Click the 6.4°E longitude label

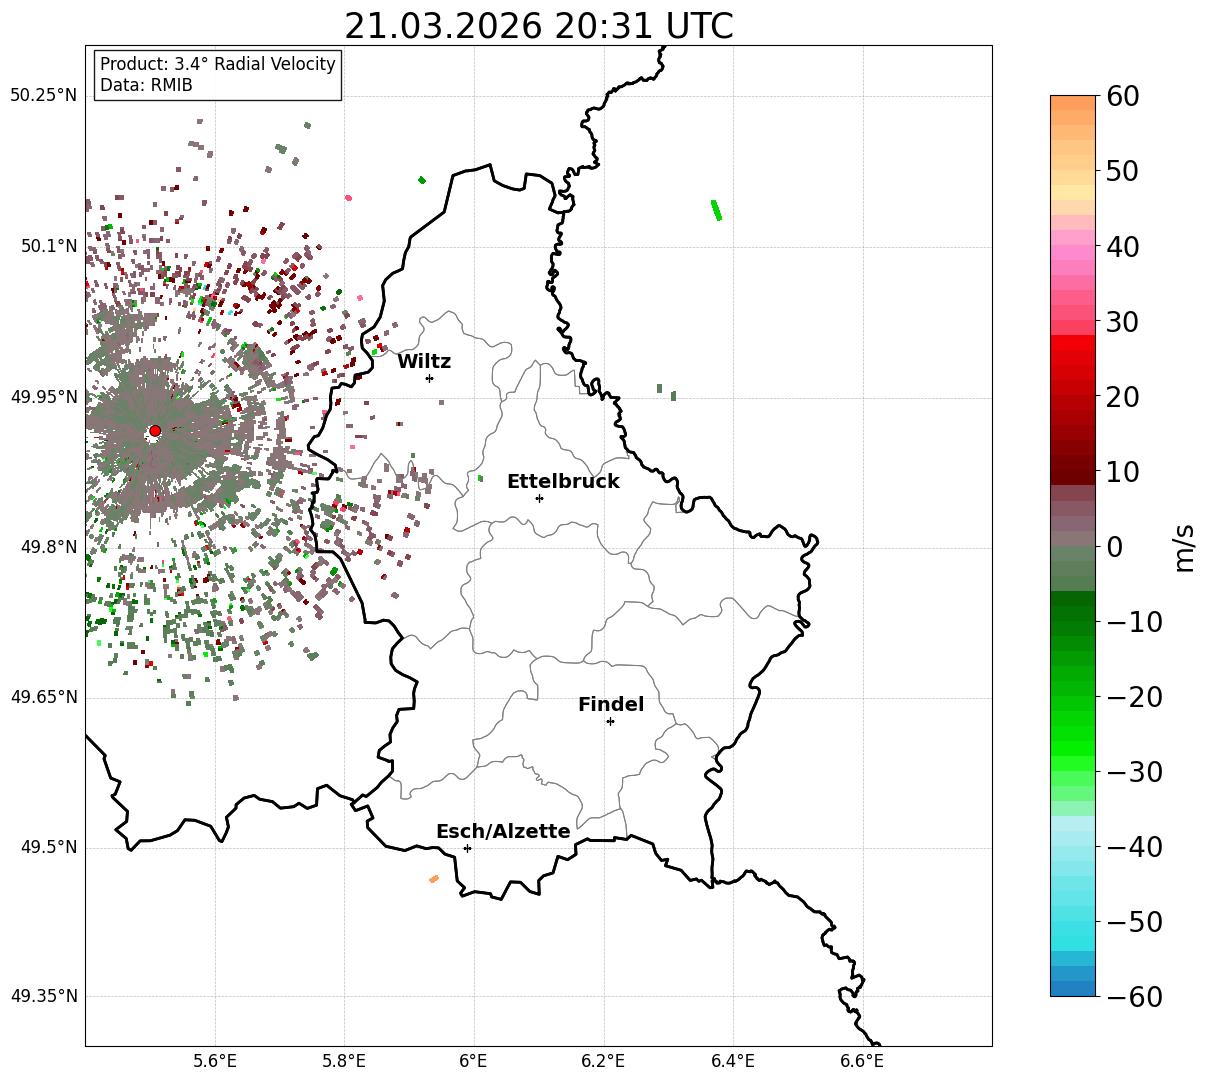coord(733,1062)
